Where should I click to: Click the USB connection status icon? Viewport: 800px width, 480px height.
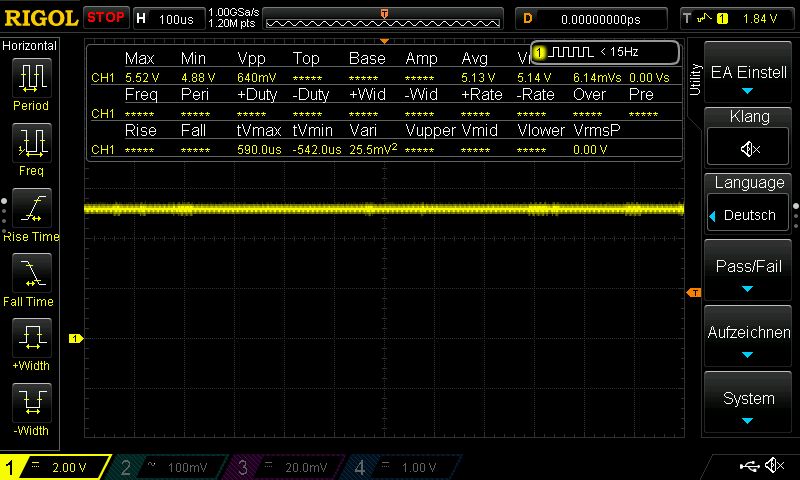(749, 466)
